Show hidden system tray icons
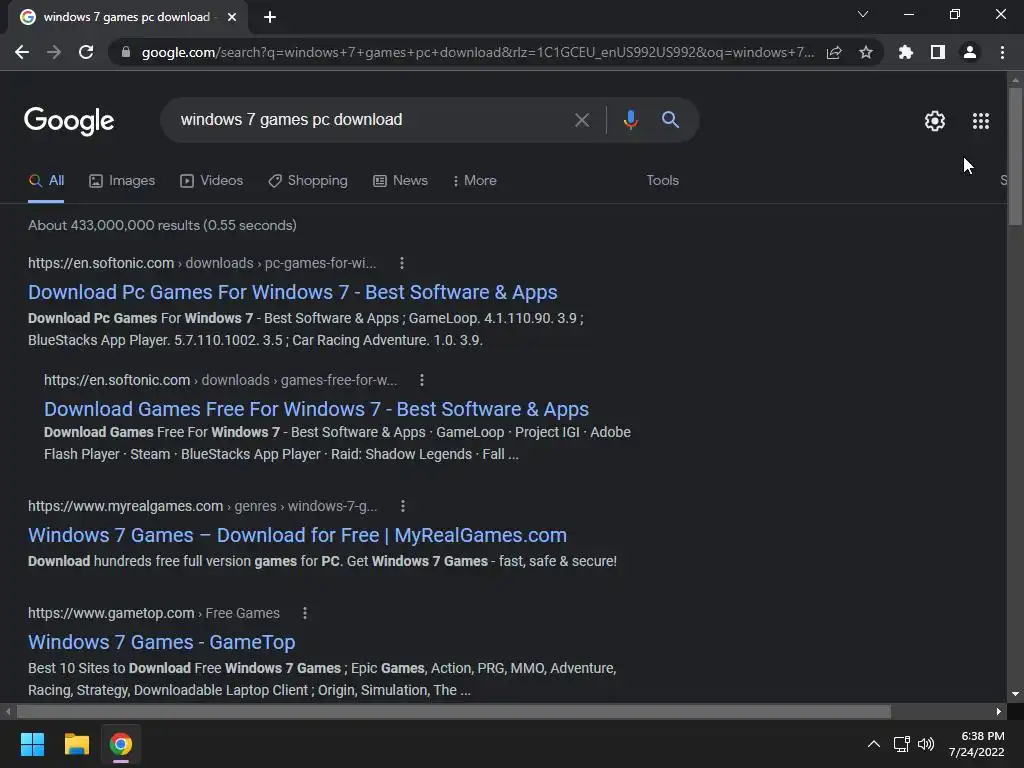The width and height of the screenshot is (1024, 768). click(x=873, y=744)
